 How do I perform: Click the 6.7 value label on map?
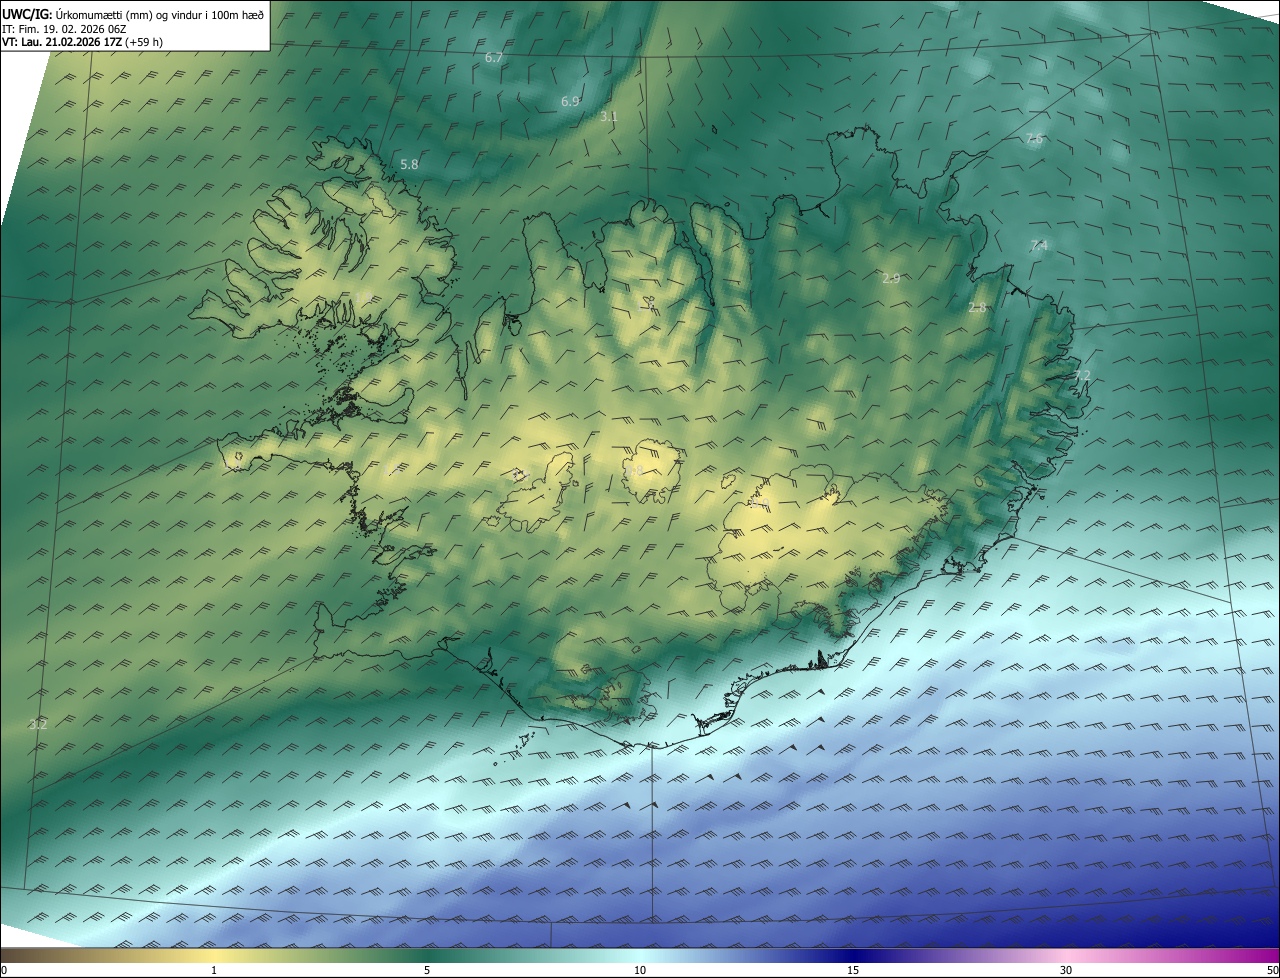493,58
